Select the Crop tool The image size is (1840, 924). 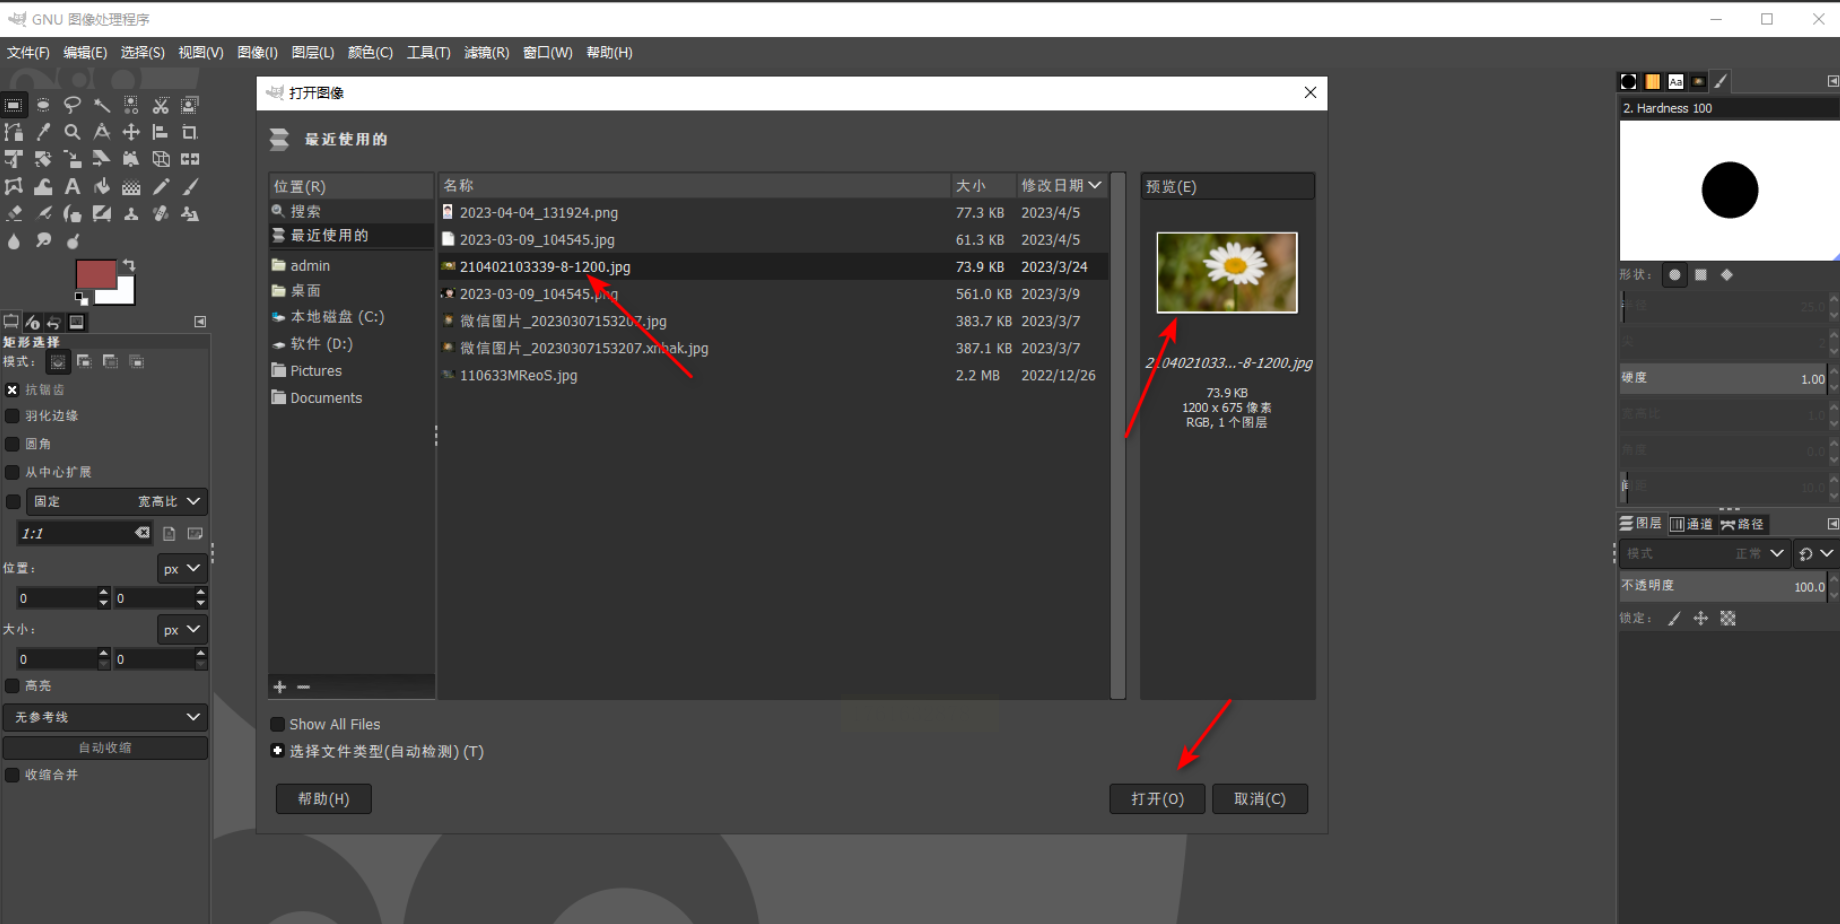coord(189,132)
